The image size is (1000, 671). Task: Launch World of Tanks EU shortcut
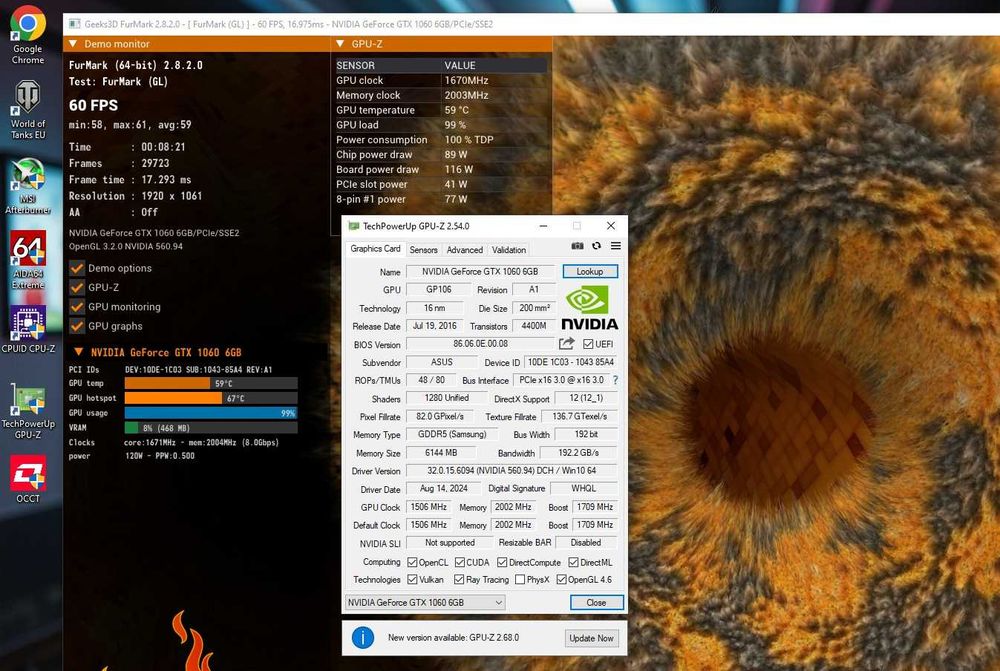[x=28, y=110]
